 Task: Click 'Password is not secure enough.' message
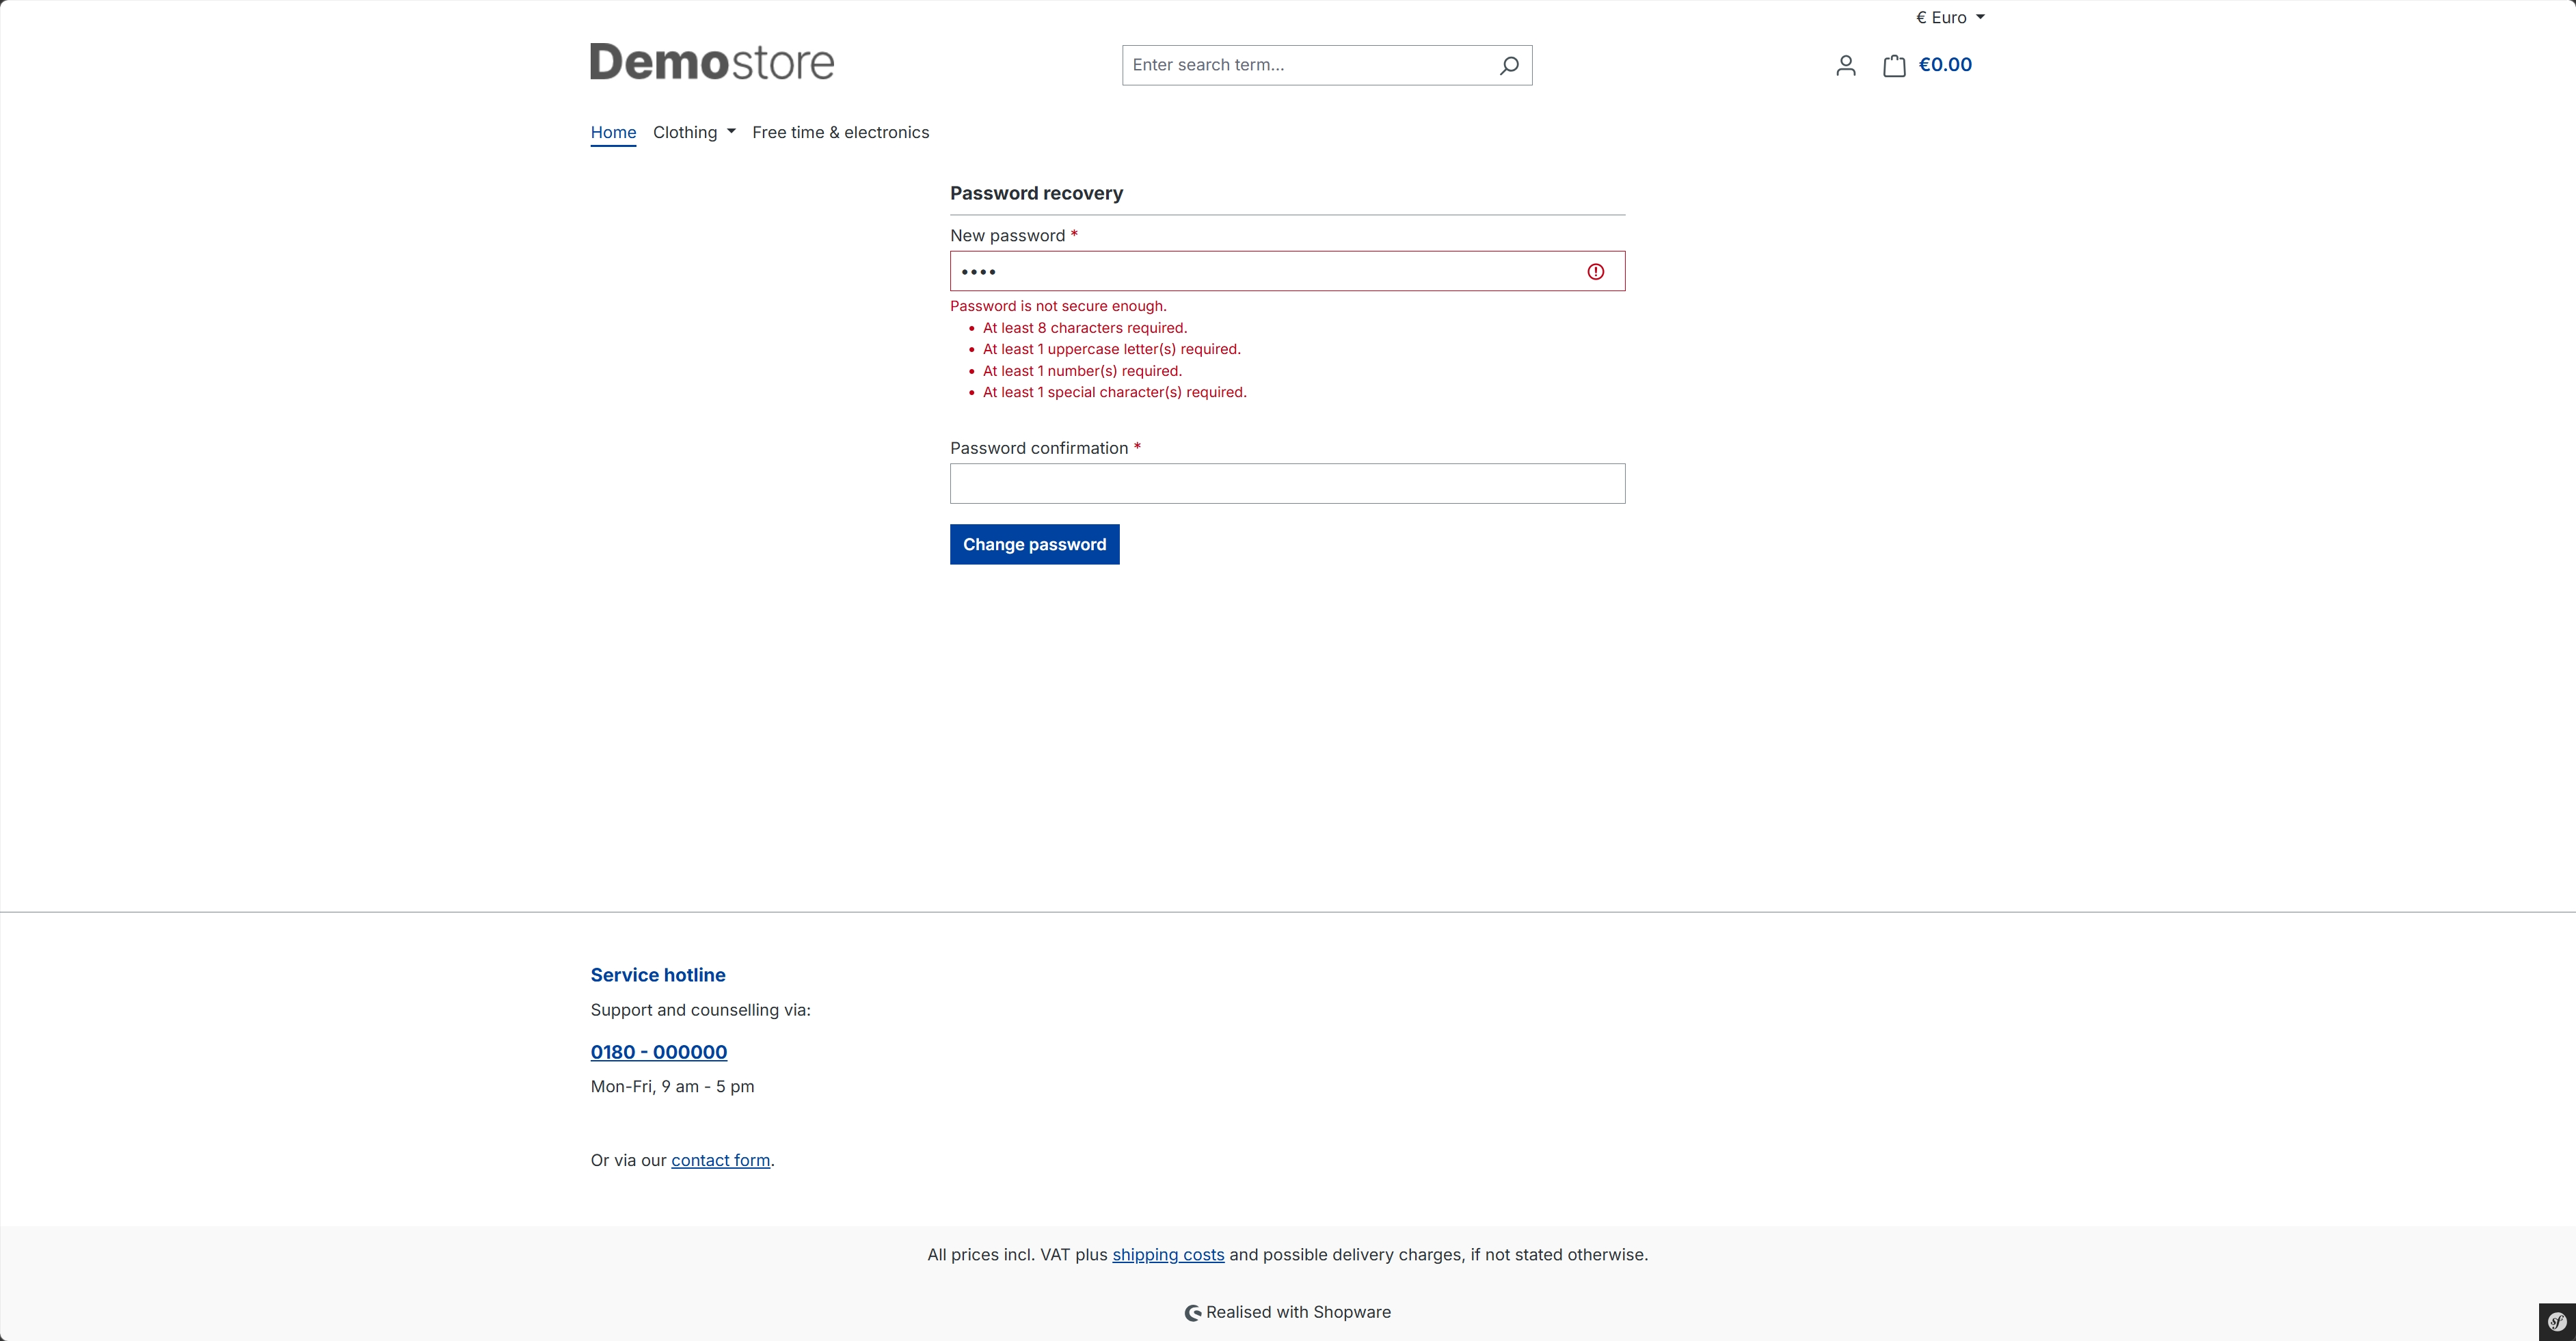pos(1058,306)
